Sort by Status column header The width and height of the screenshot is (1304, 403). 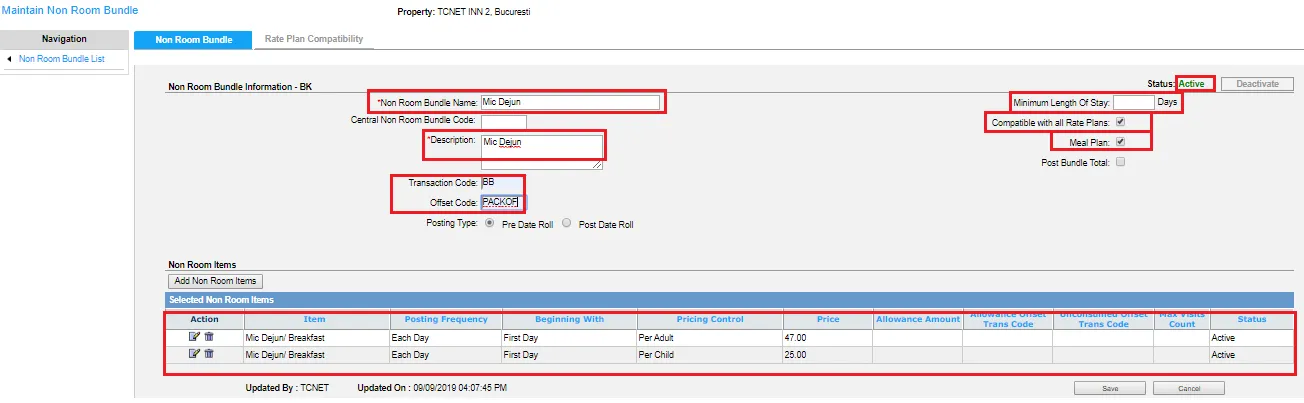coord(1251,319)
